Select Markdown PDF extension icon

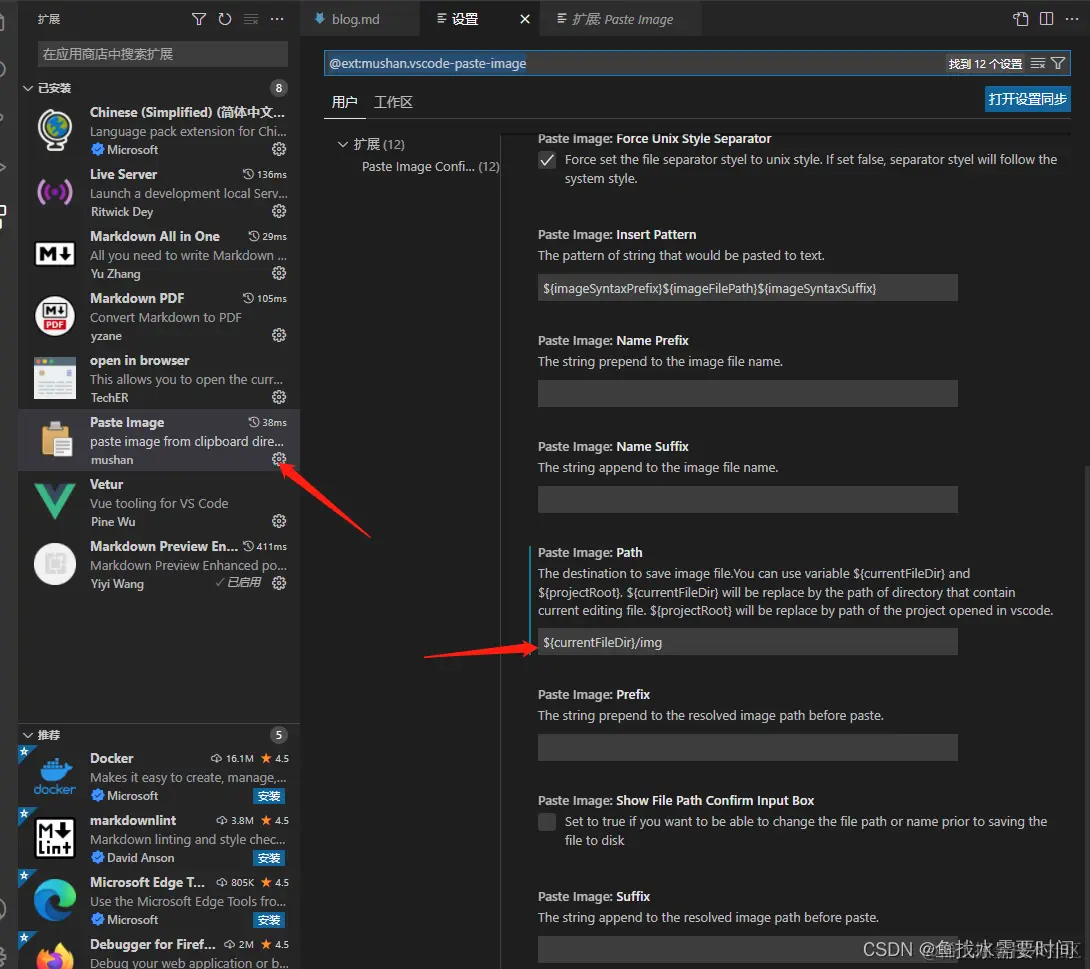55,316
